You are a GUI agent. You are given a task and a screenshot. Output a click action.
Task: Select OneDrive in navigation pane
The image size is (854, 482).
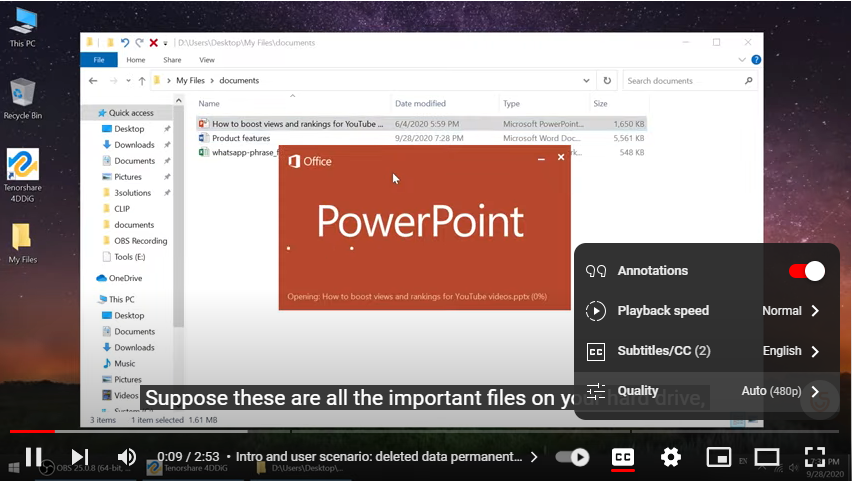125,278
